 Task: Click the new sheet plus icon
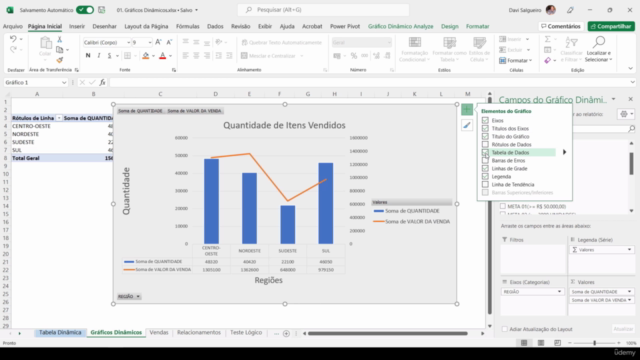click(286, 333)
